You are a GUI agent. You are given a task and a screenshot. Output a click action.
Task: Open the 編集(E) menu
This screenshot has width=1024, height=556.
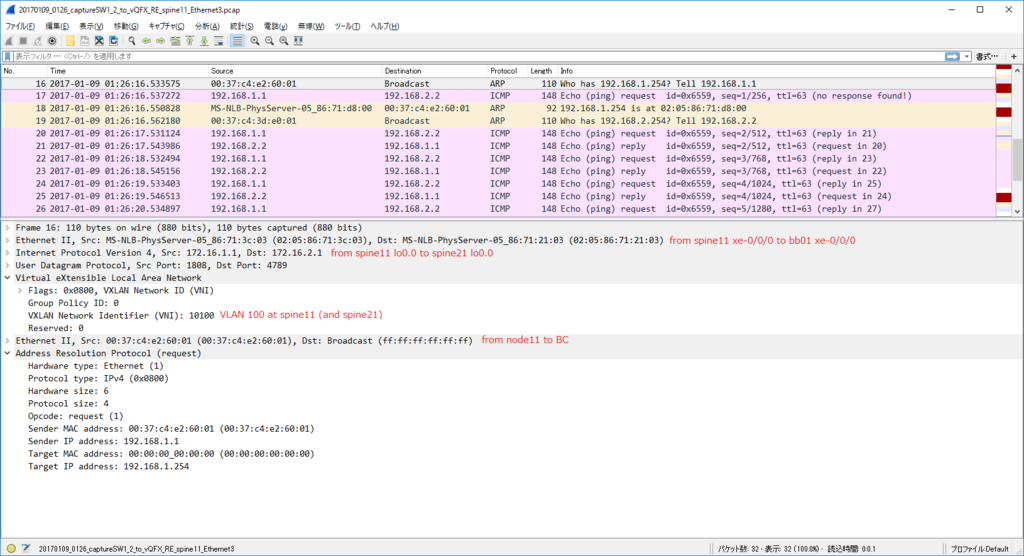point(57,26)
